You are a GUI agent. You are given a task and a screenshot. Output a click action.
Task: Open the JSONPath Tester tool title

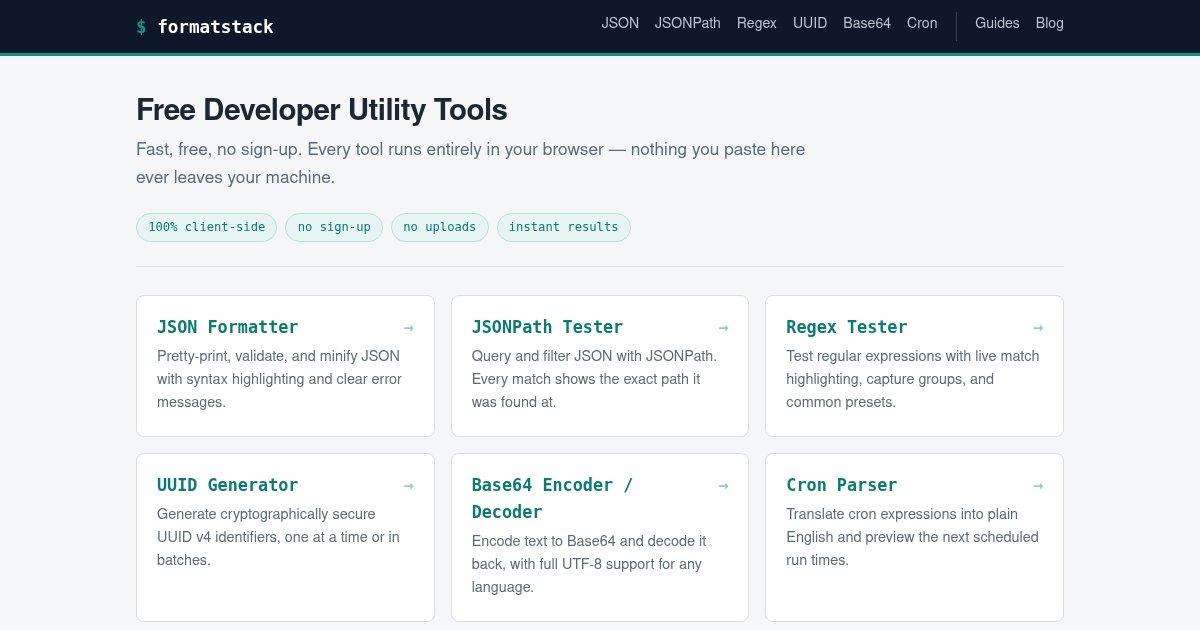pos(547,327)
